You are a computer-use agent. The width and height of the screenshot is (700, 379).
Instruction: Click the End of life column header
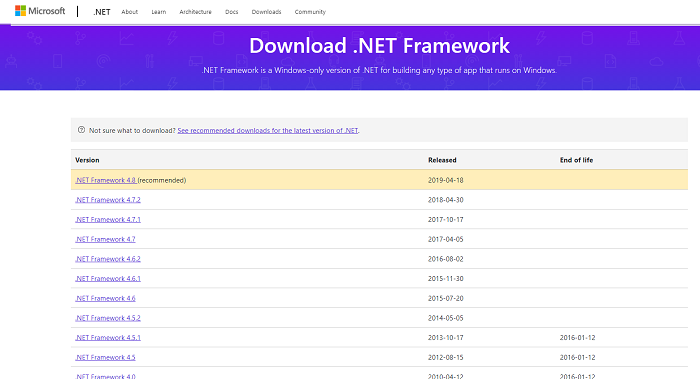click(x=576, y=160)
